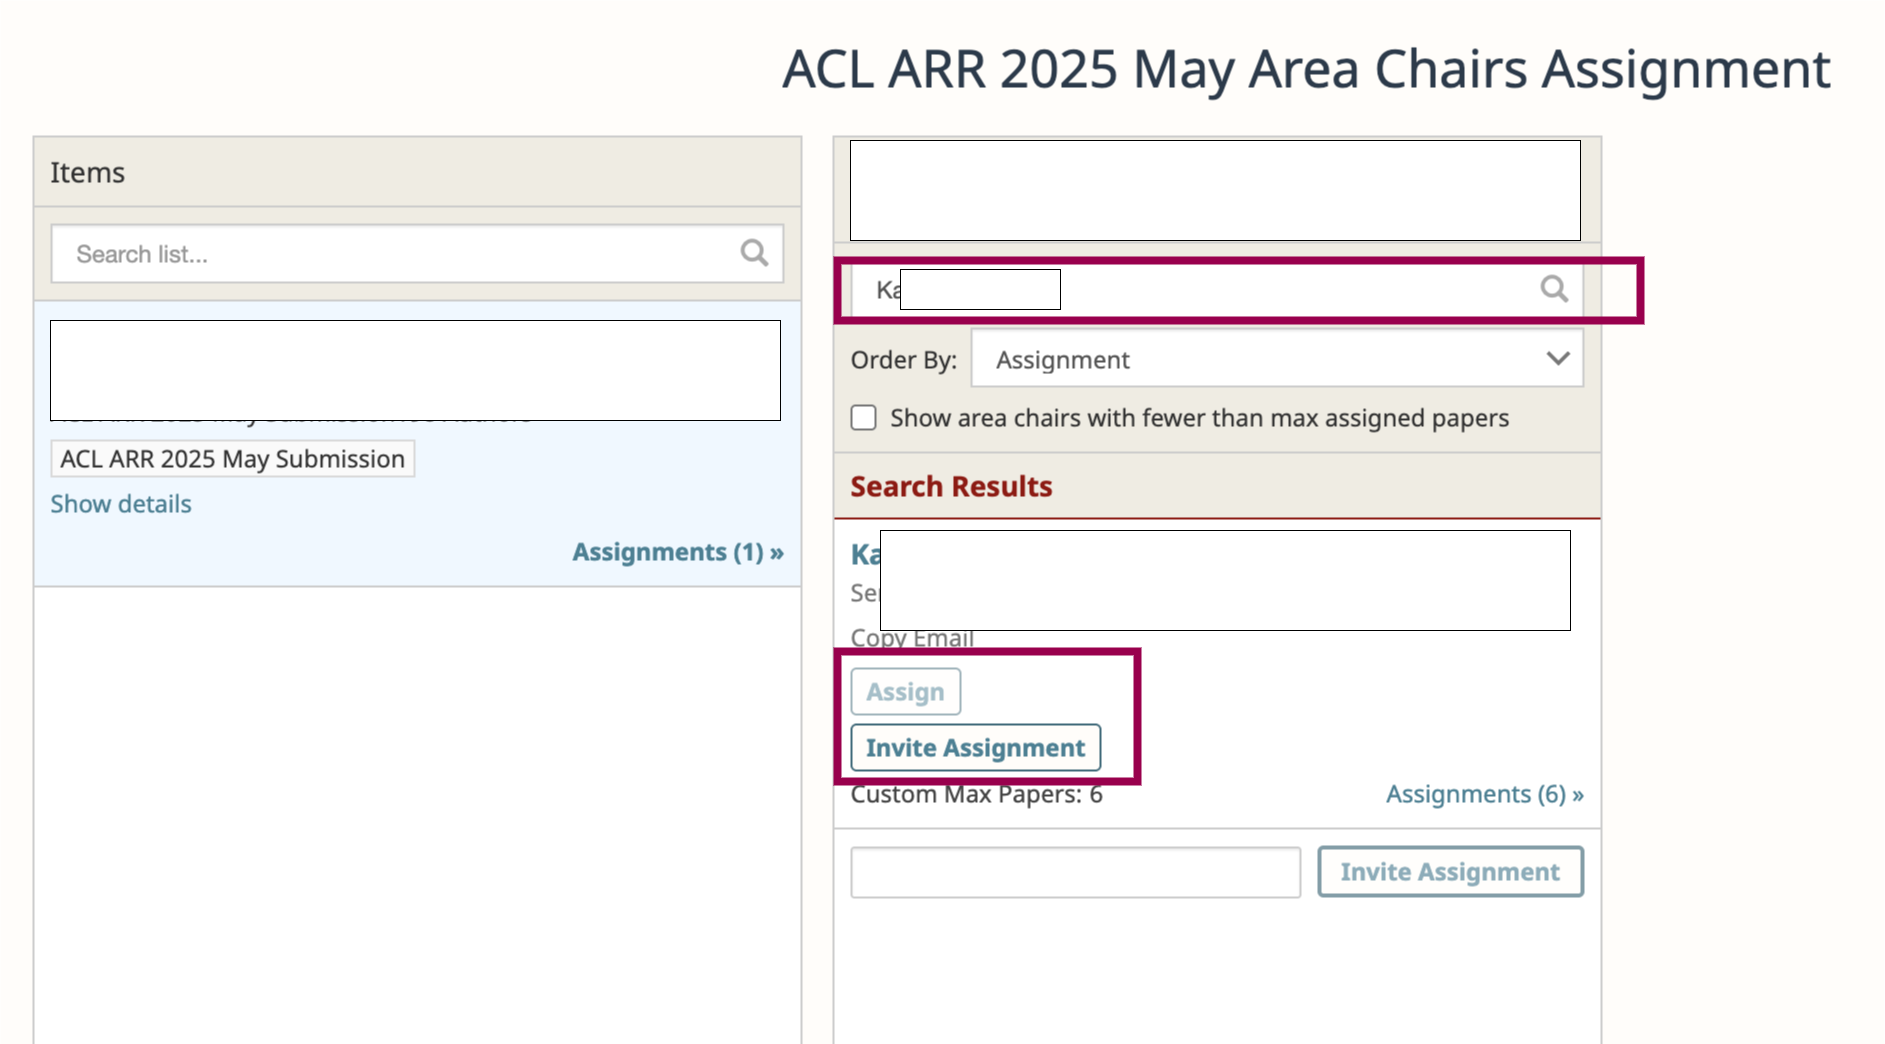Click the 'ACL ARR 2025 May Submission' tag
This screenshot has height=1044, width=1885.
232,458
